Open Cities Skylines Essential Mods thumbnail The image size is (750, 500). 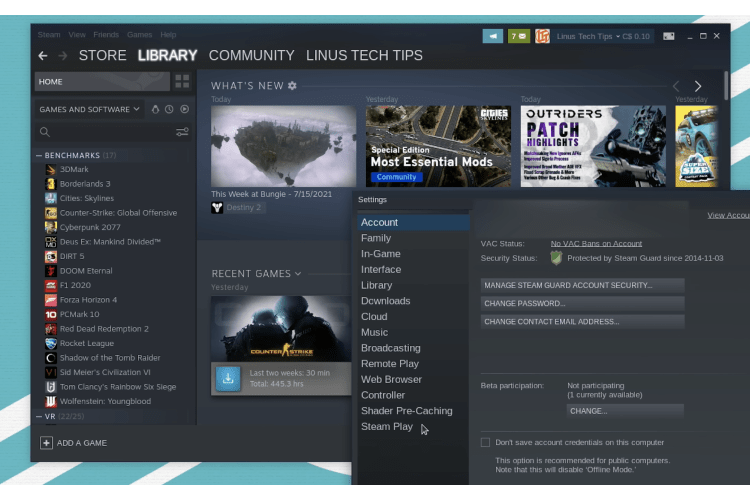tap(438, 146)
